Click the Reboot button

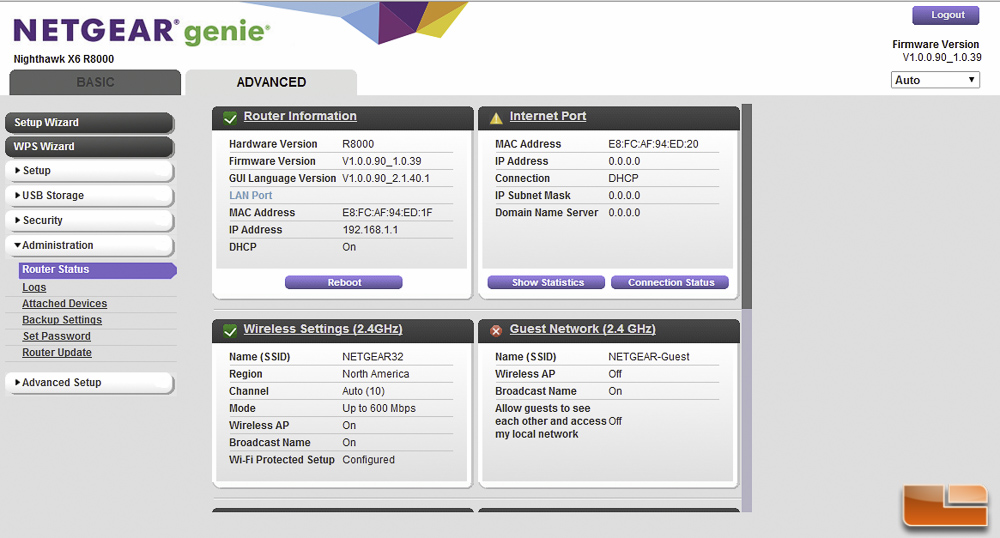point(344,282)
